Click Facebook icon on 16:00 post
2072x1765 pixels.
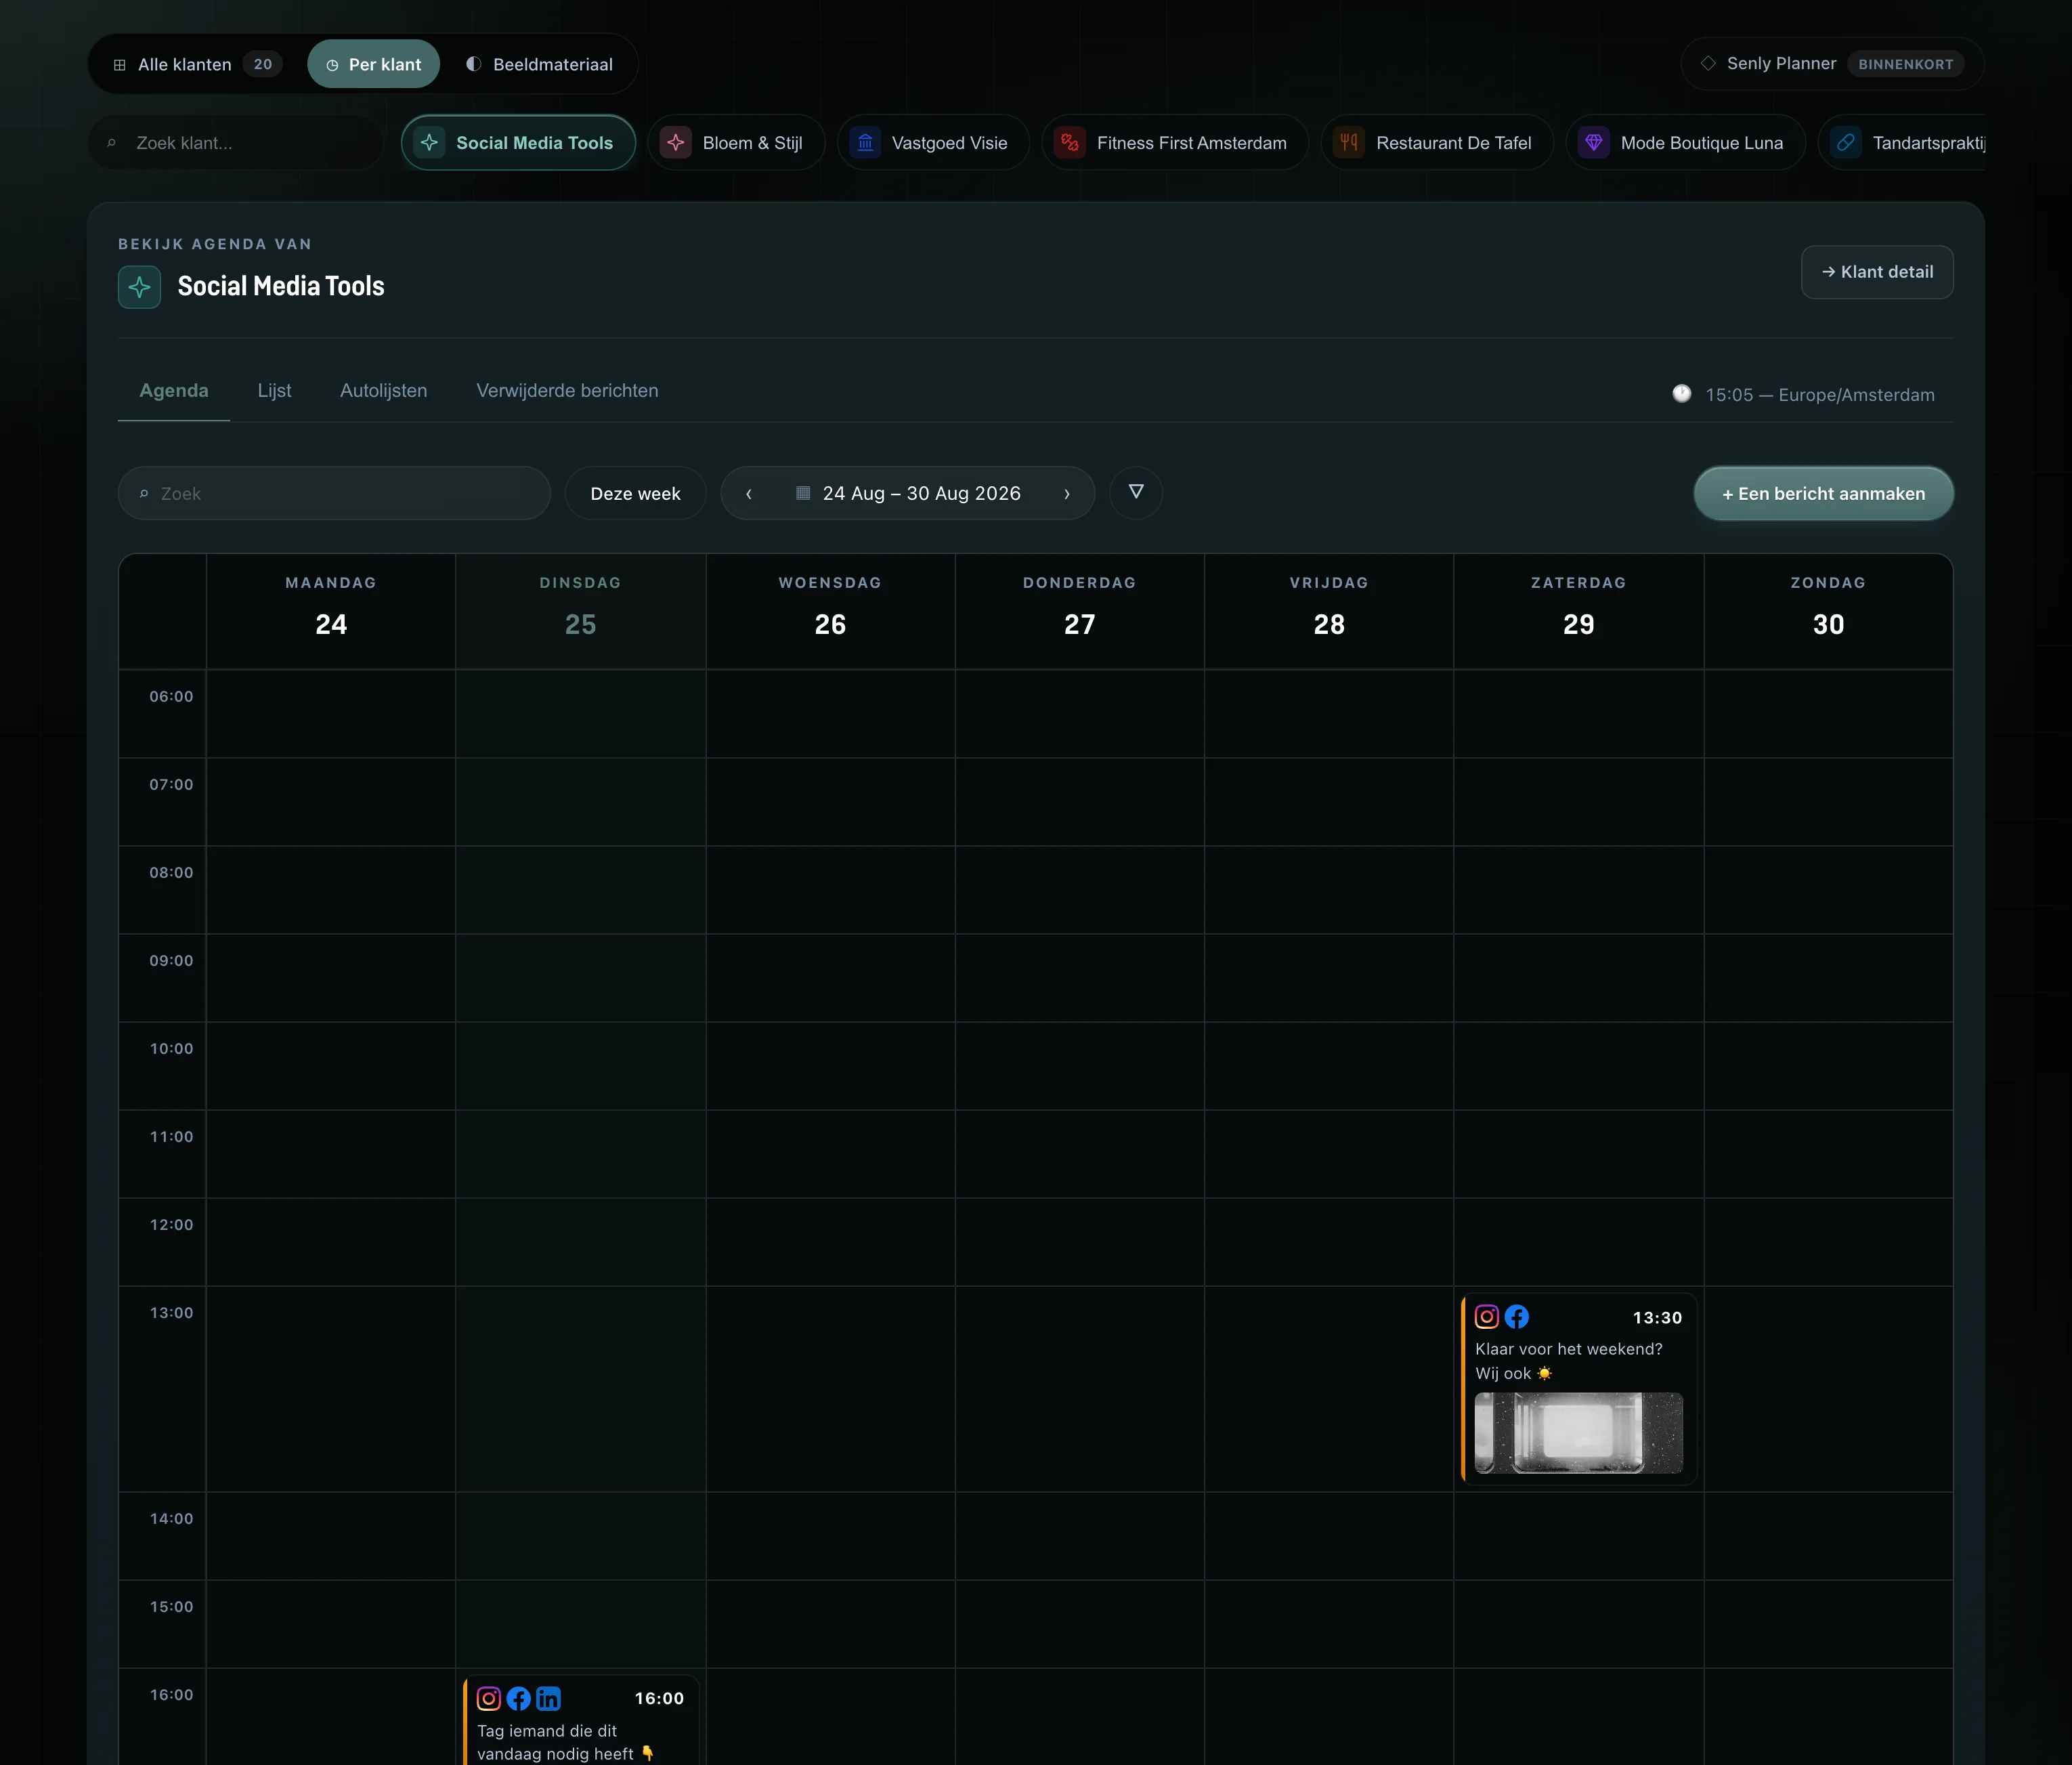519,1698
